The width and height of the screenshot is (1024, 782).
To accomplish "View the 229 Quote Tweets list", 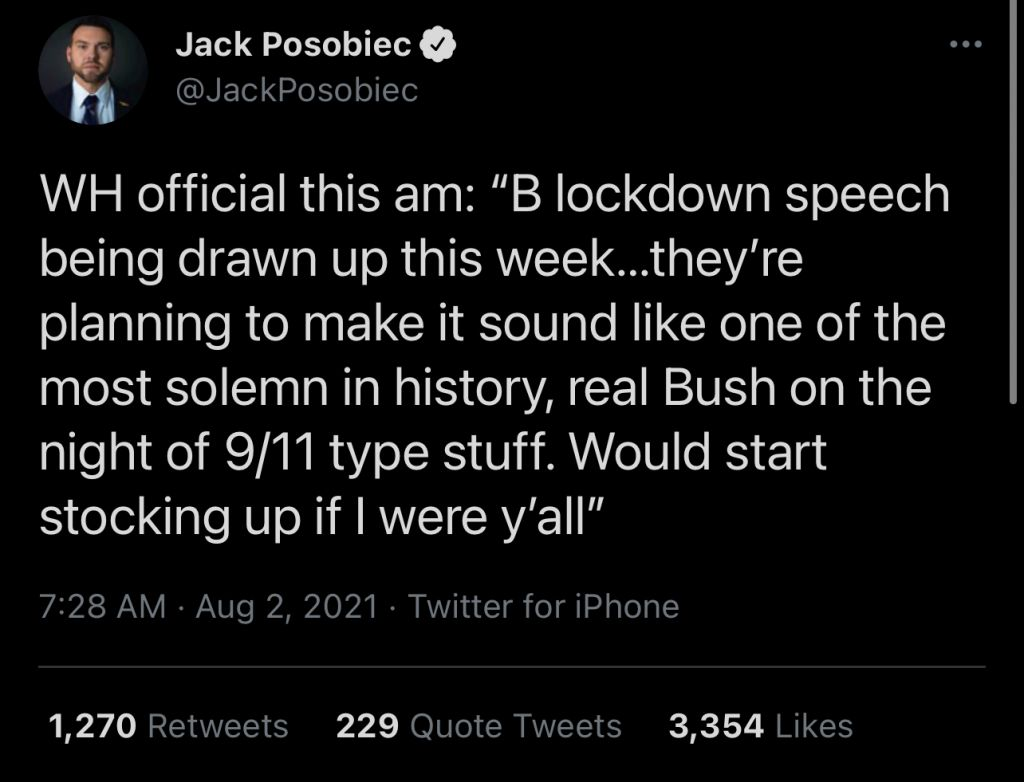I will click(479, 726).
